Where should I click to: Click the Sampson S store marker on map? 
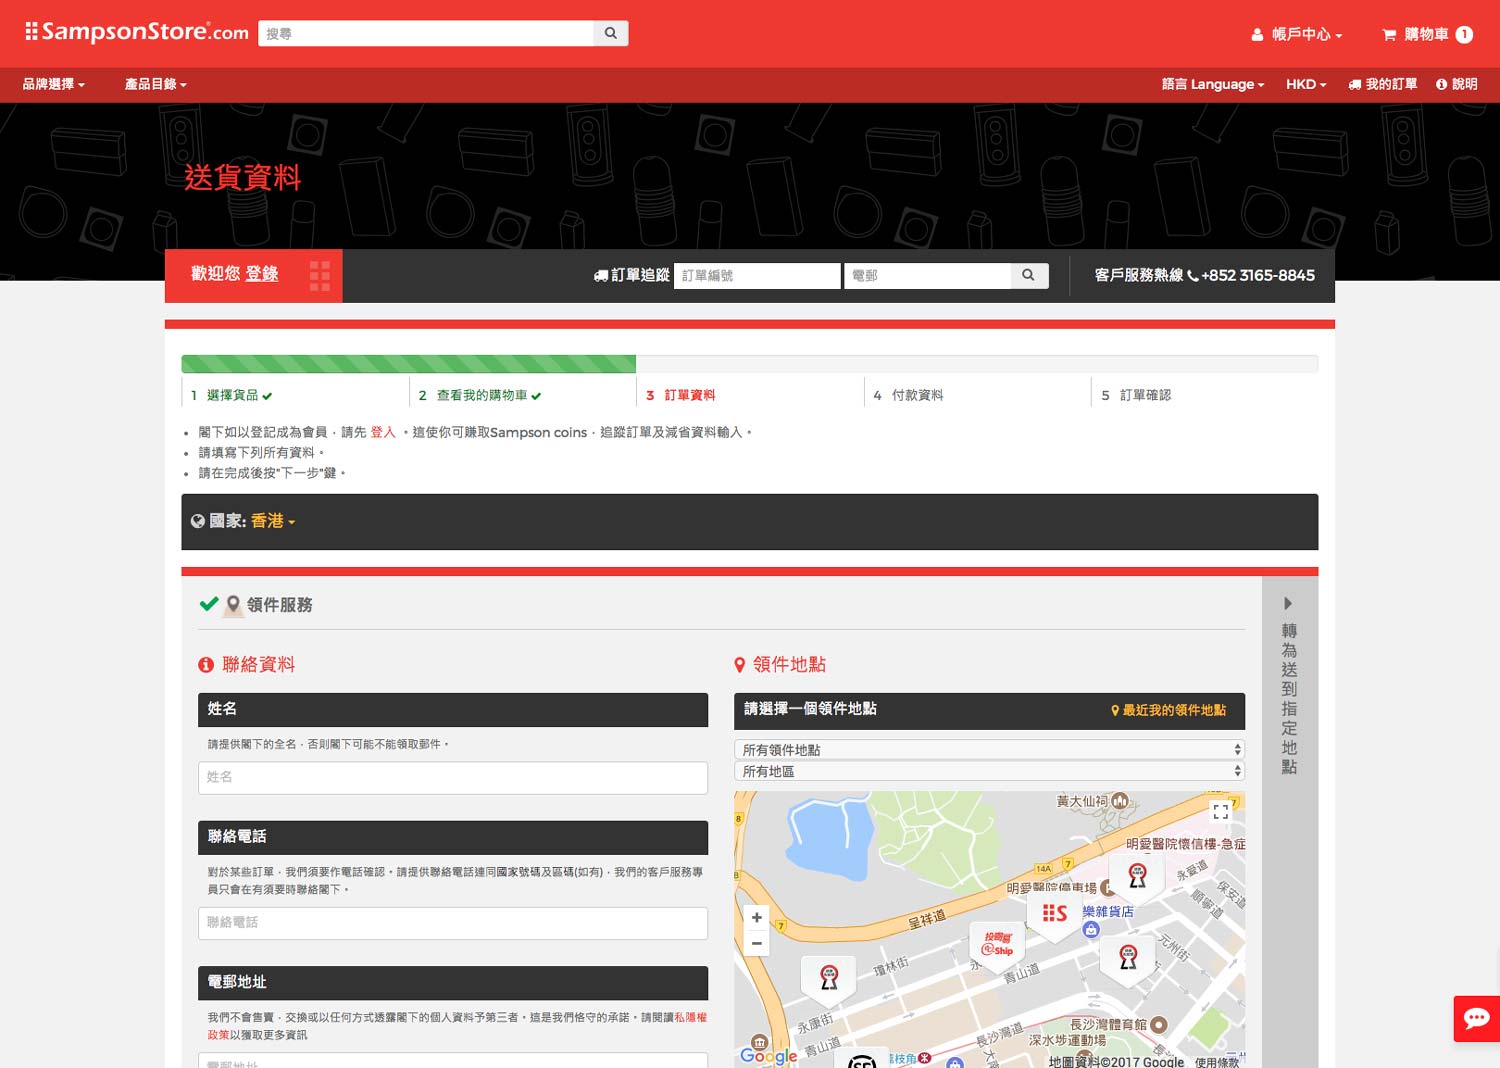point(1054,914)
